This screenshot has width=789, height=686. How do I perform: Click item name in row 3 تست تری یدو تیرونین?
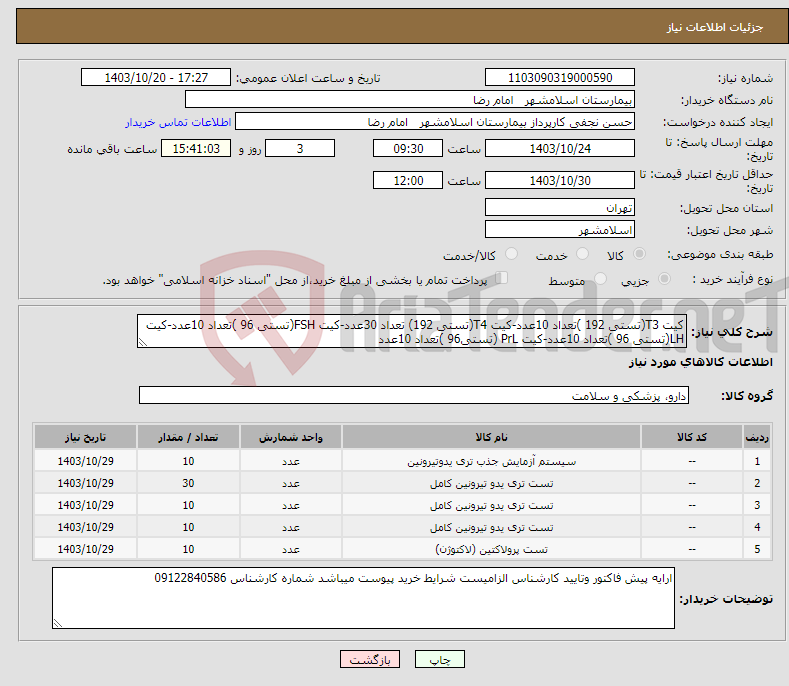pyautogui.click(x=491, y=506)
